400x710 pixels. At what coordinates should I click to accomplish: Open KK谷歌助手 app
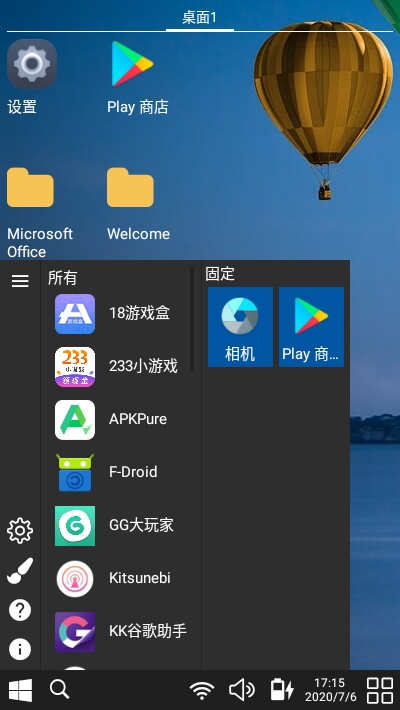click(120, 632)
